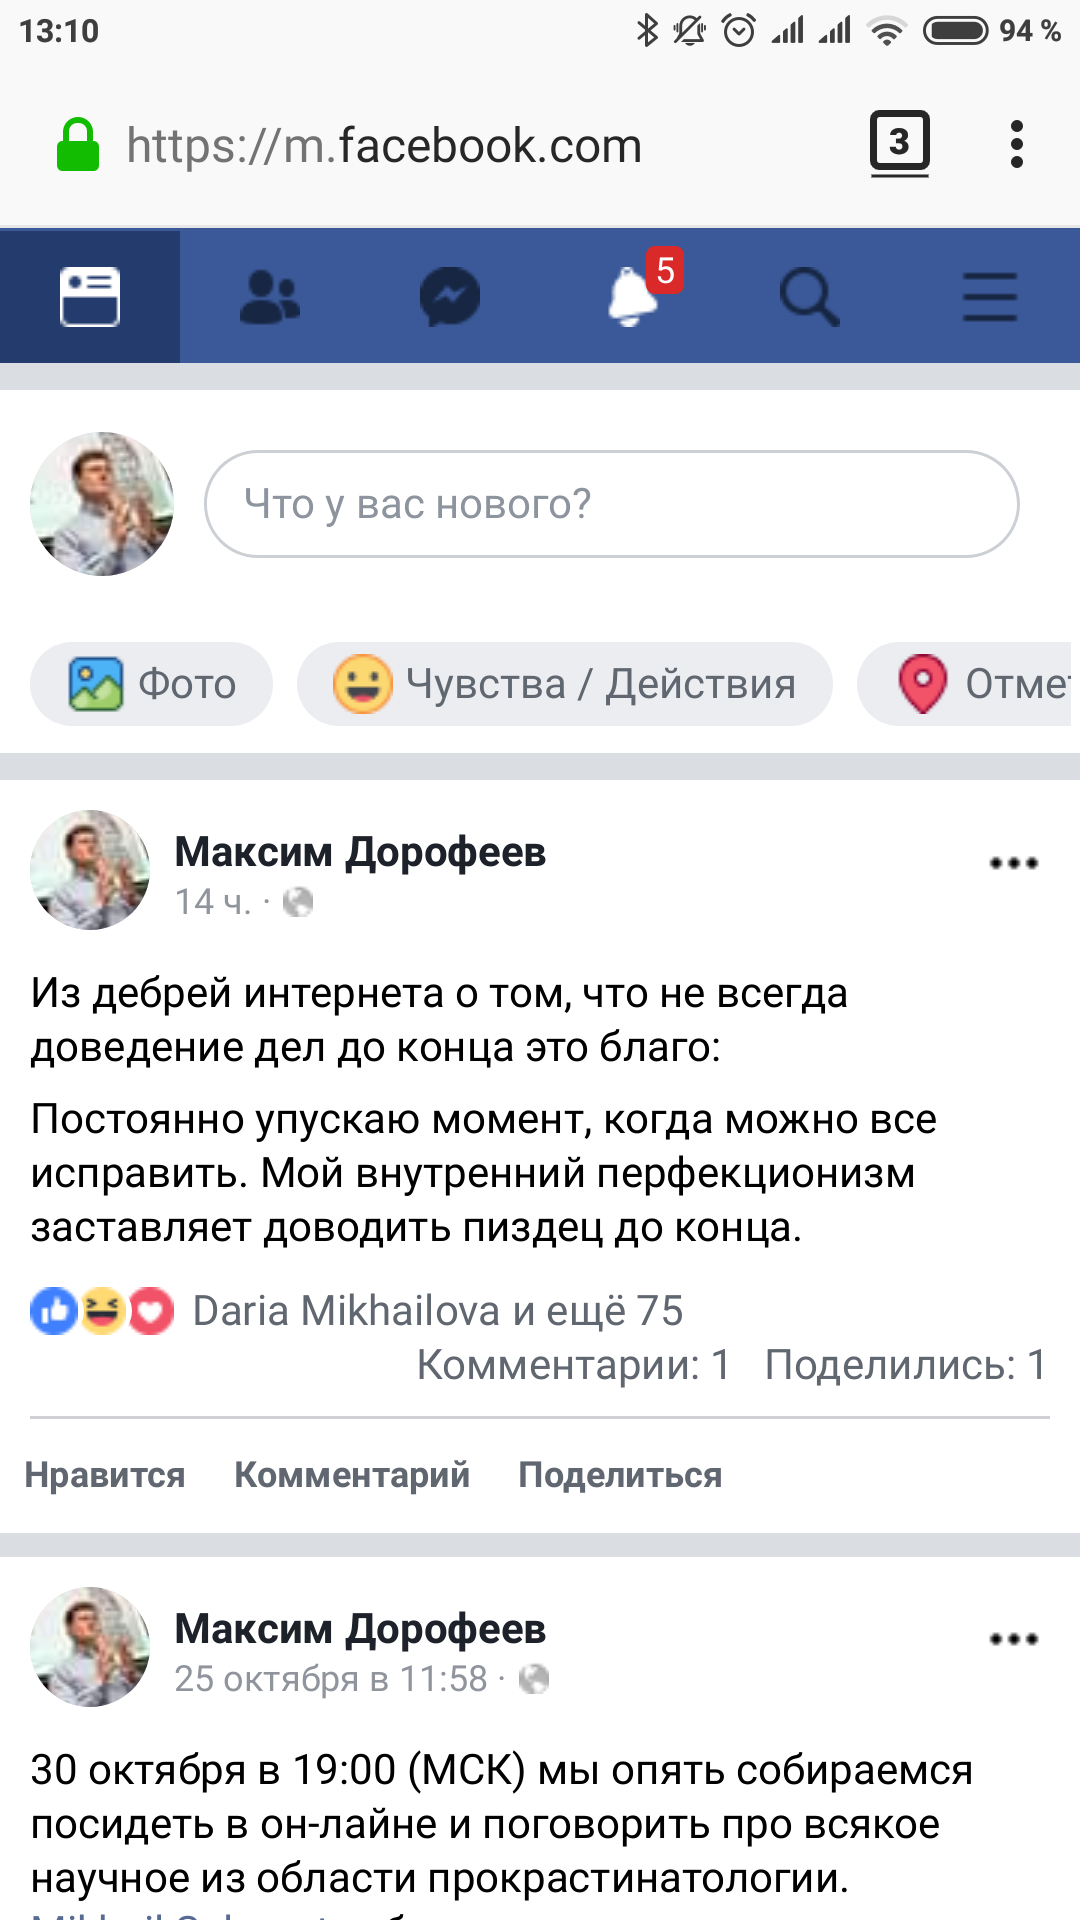Open the browser tab switcher showing 3
This screenshot has height=1920, width=1080.
[x=900, y=143]
